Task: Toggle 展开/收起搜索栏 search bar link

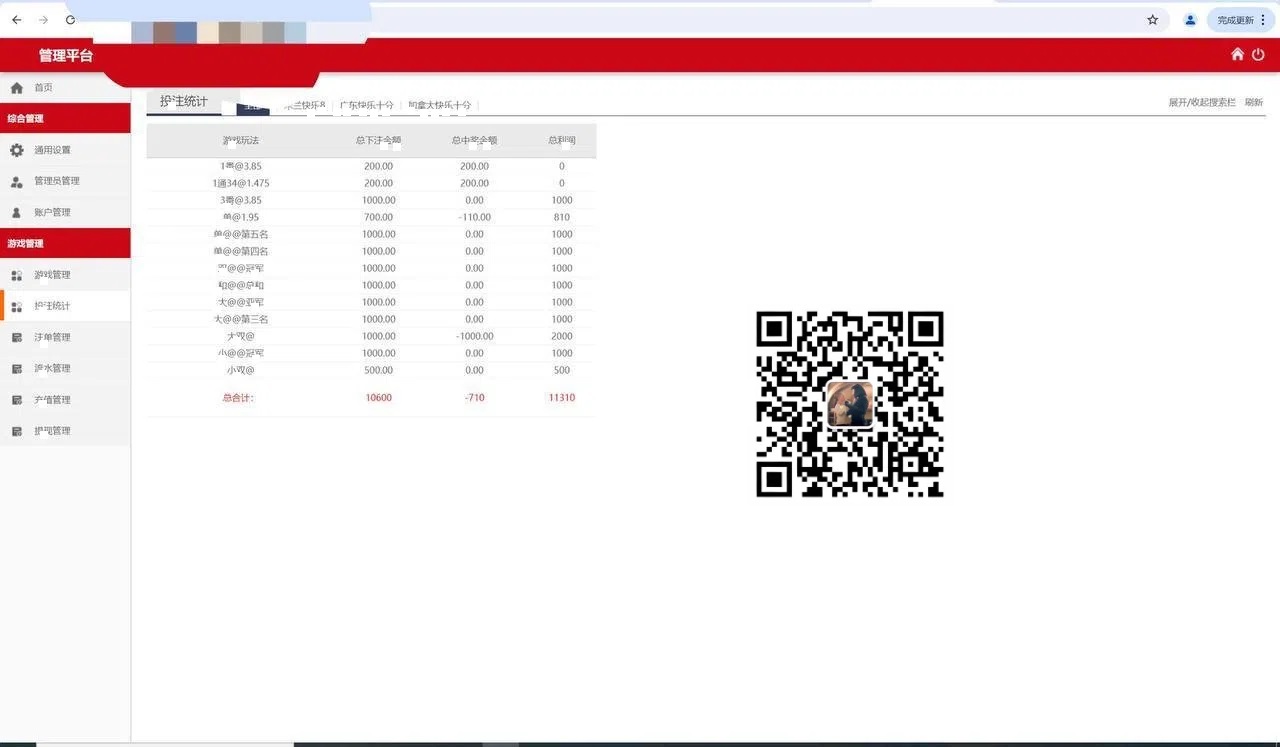Action: (x=1202, y=103)
